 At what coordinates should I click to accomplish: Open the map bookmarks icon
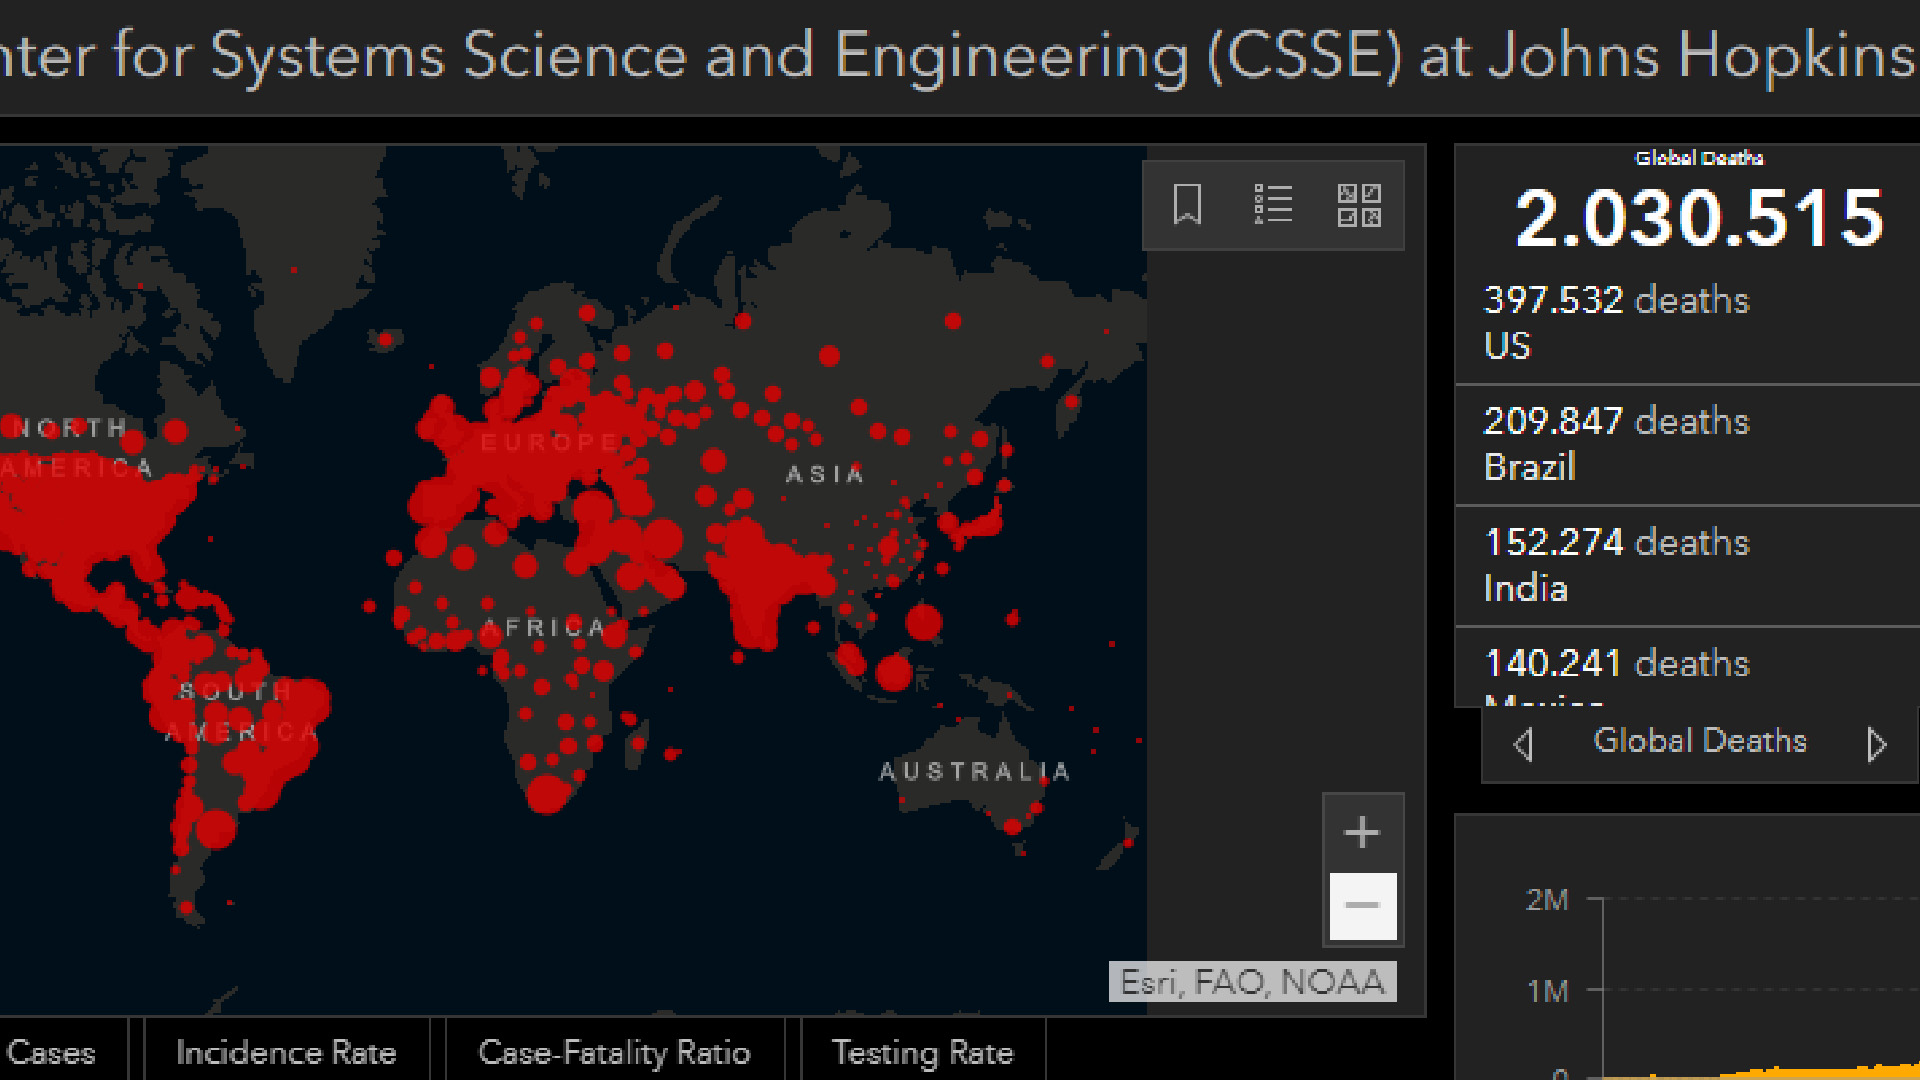coord(1187,205)
